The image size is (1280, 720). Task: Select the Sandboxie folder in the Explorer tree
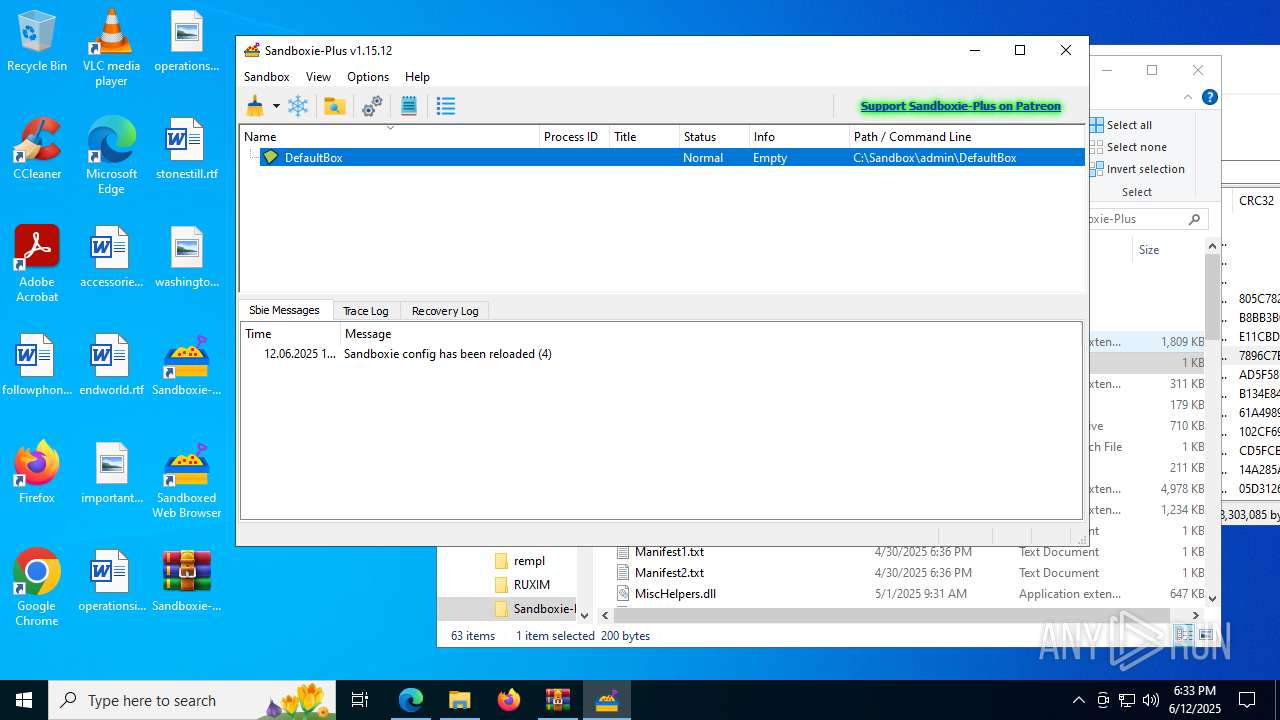click(534, 609)
